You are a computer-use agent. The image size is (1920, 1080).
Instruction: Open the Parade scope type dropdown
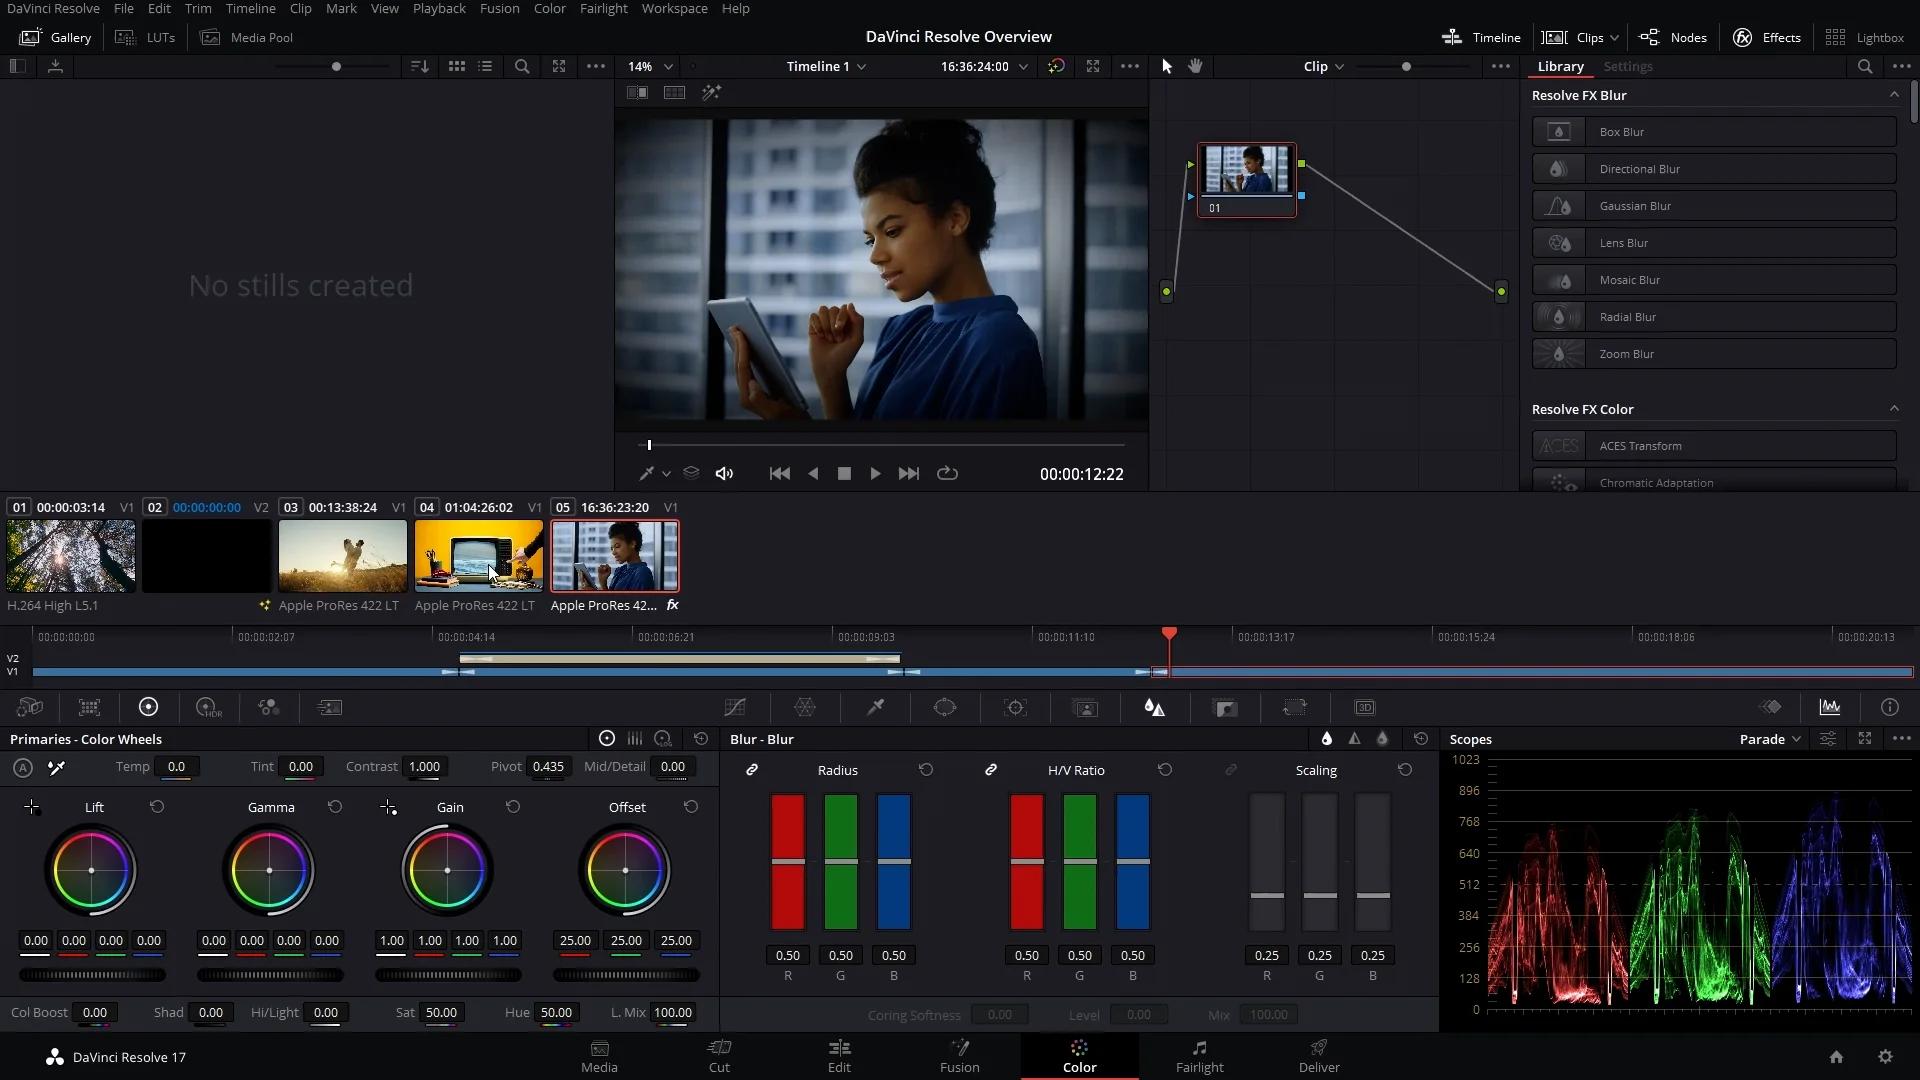(x=1770, y=739)
